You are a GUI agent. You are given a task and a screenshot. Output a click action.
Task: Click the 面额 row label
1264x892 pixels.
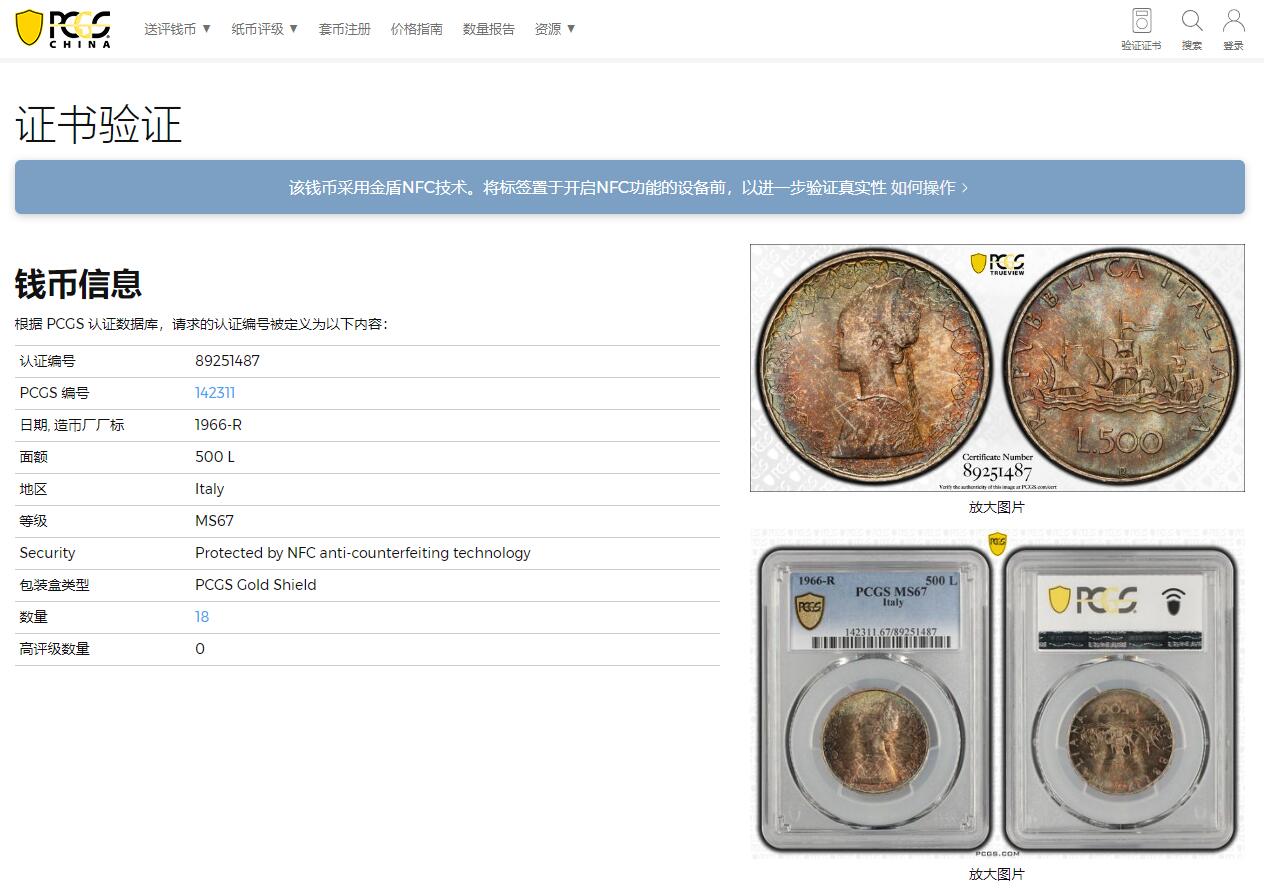[x=33, y=457]
